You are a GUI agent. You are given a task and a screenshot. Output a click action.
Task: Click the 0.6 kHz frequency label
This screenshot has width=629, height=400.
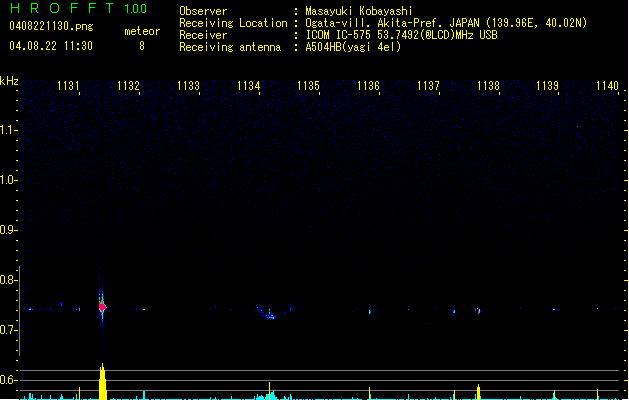8,380
